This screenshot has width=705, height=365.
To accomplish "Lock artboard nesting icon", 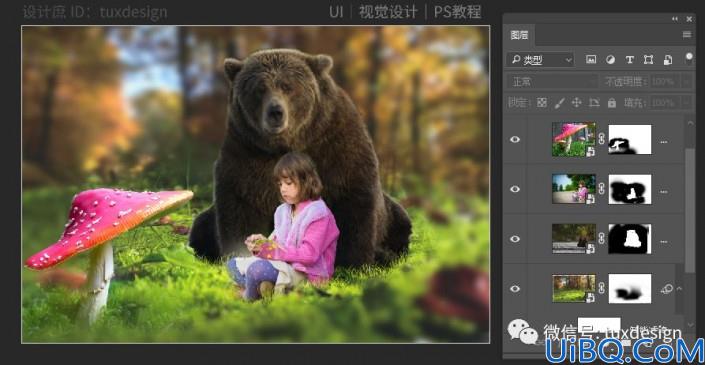I will 594,103.
